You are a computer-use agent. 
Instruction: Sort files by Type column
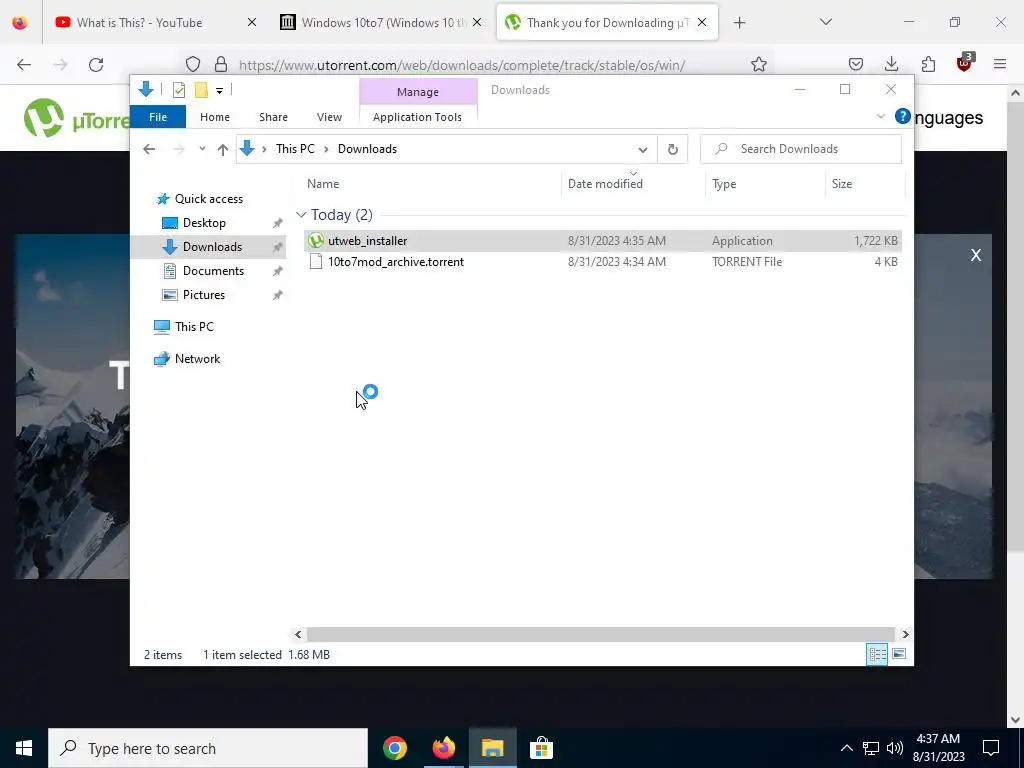pyautogui.click(x=724, y=184)
